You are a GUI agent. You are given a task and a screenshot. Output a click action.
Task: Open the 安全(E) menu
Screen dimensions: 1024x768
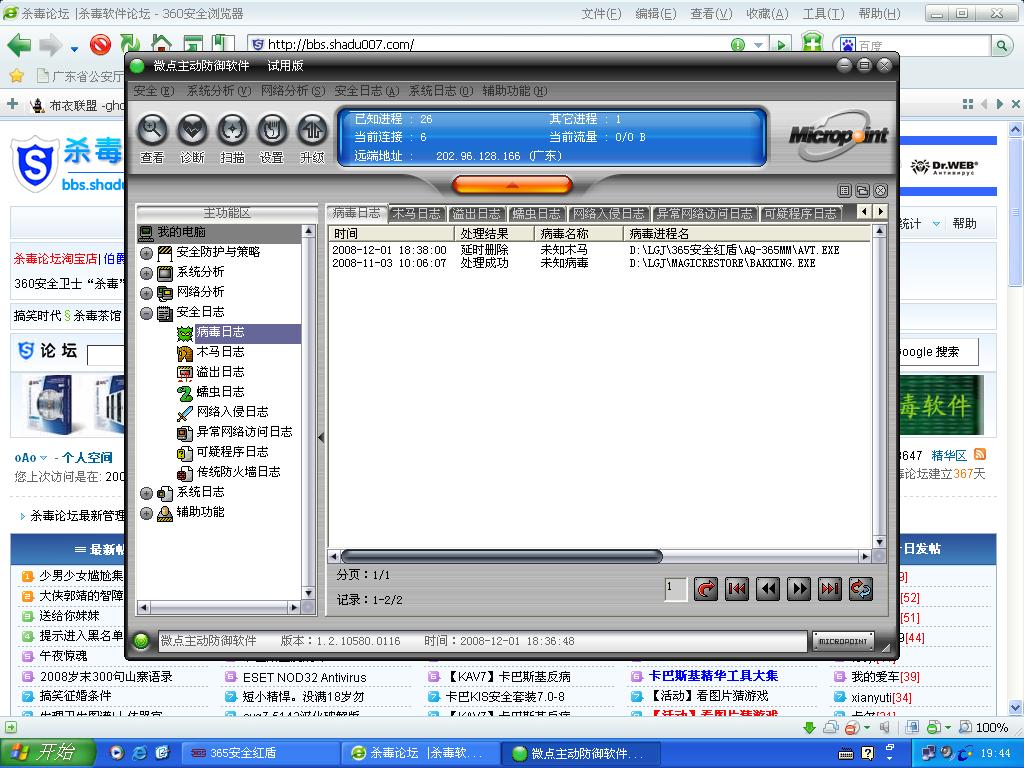153,91
